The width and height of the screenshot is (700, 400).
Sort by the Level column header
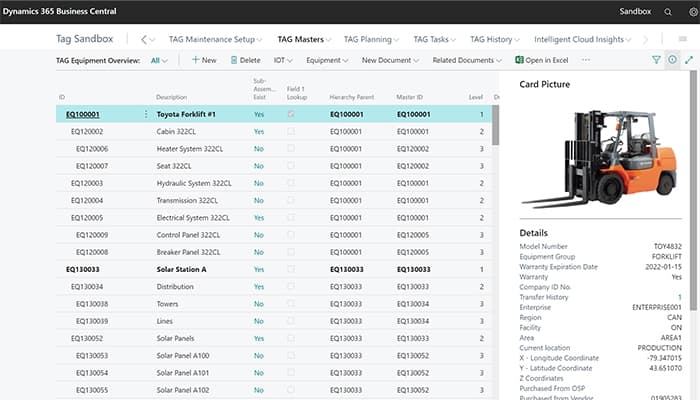tap(476, 97)
